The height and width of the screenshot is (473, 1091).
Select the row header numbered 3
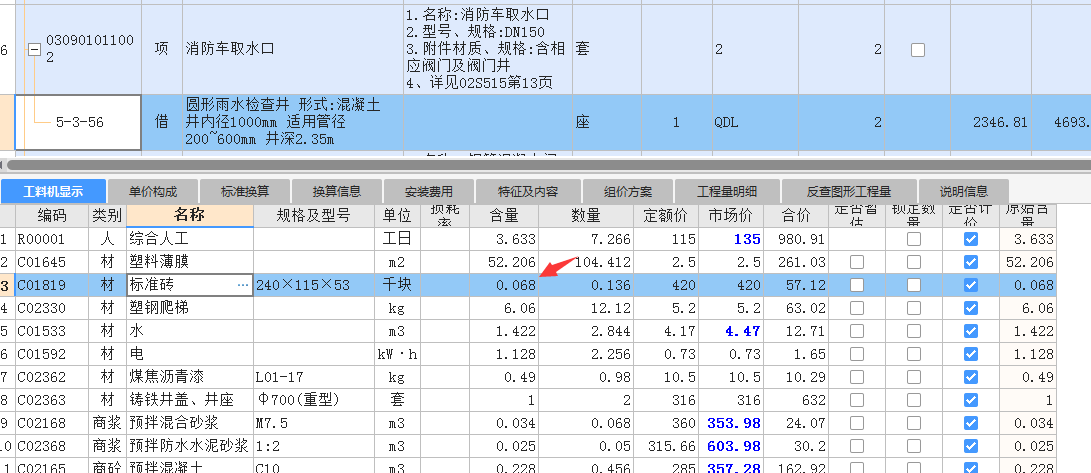point(7,285)
